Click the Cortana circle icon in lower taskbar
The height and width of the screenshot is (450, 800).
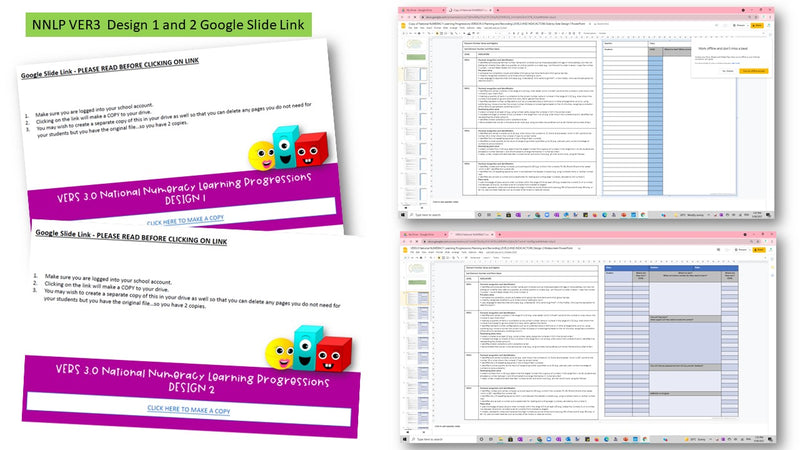point(482,439)
